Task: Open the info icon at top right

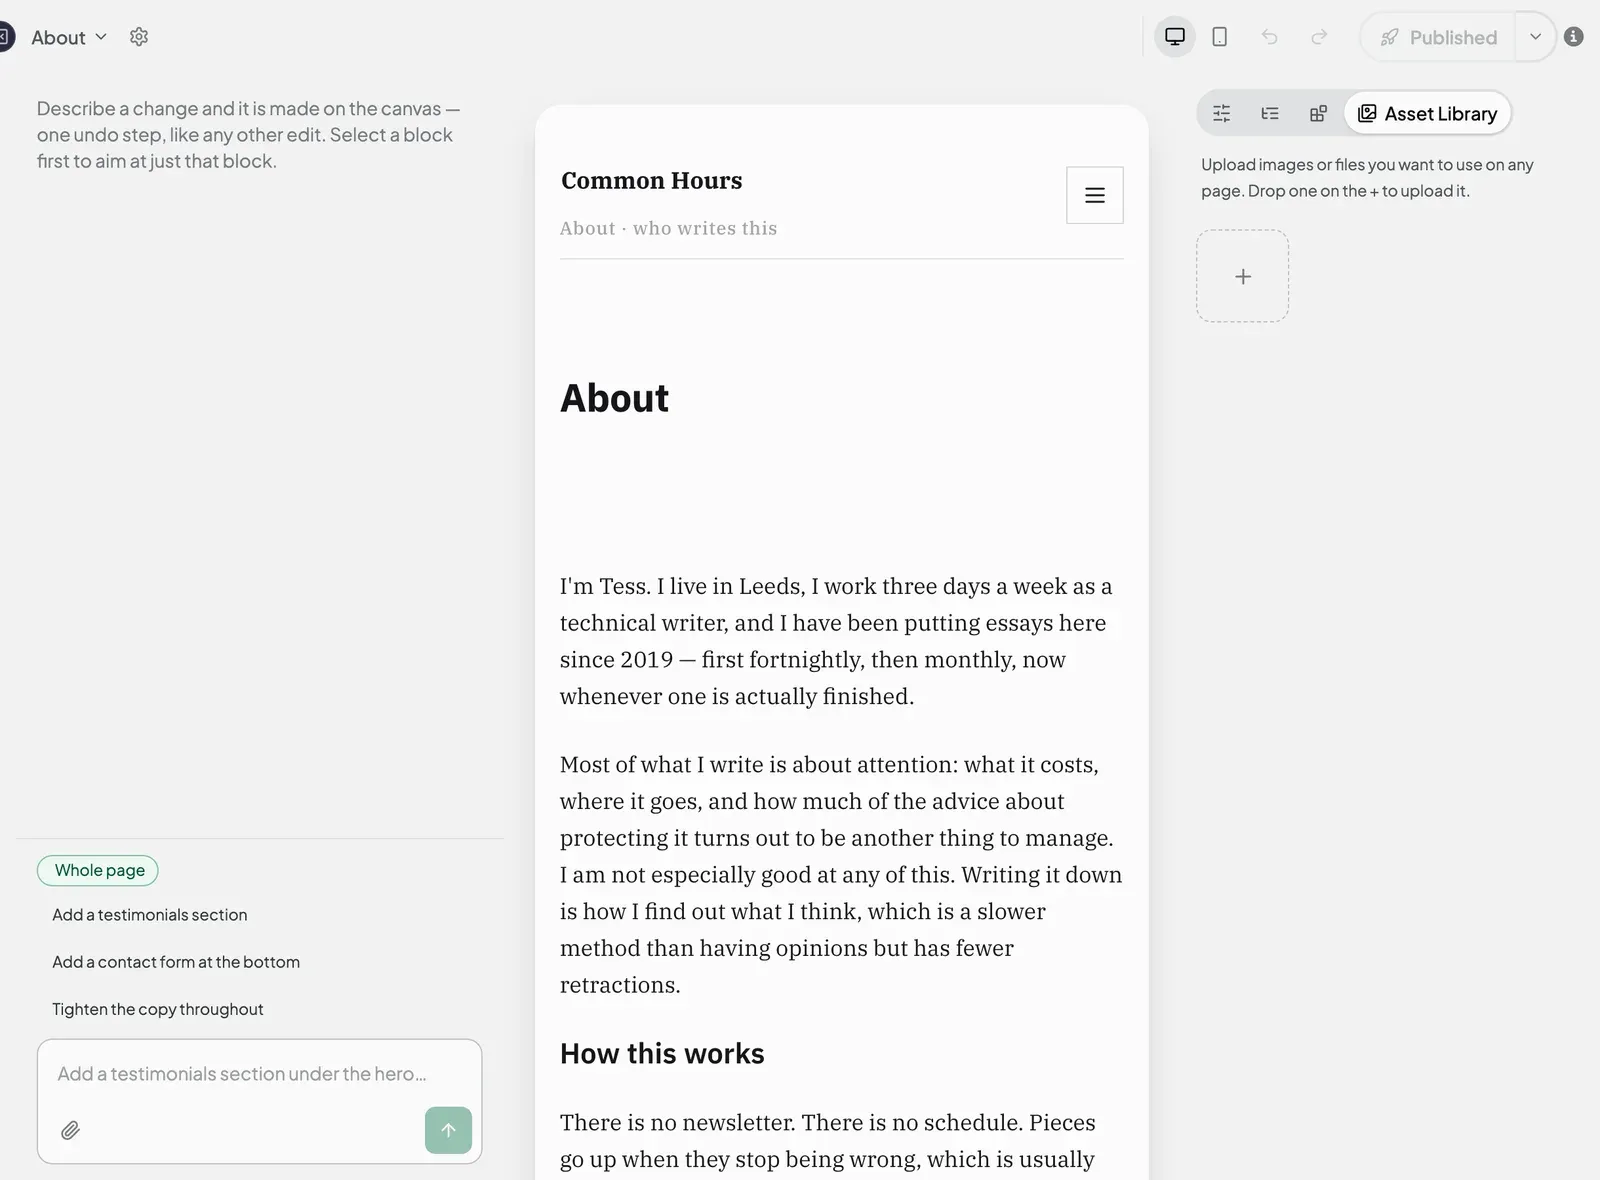Action: click(x=1573, y=37)
